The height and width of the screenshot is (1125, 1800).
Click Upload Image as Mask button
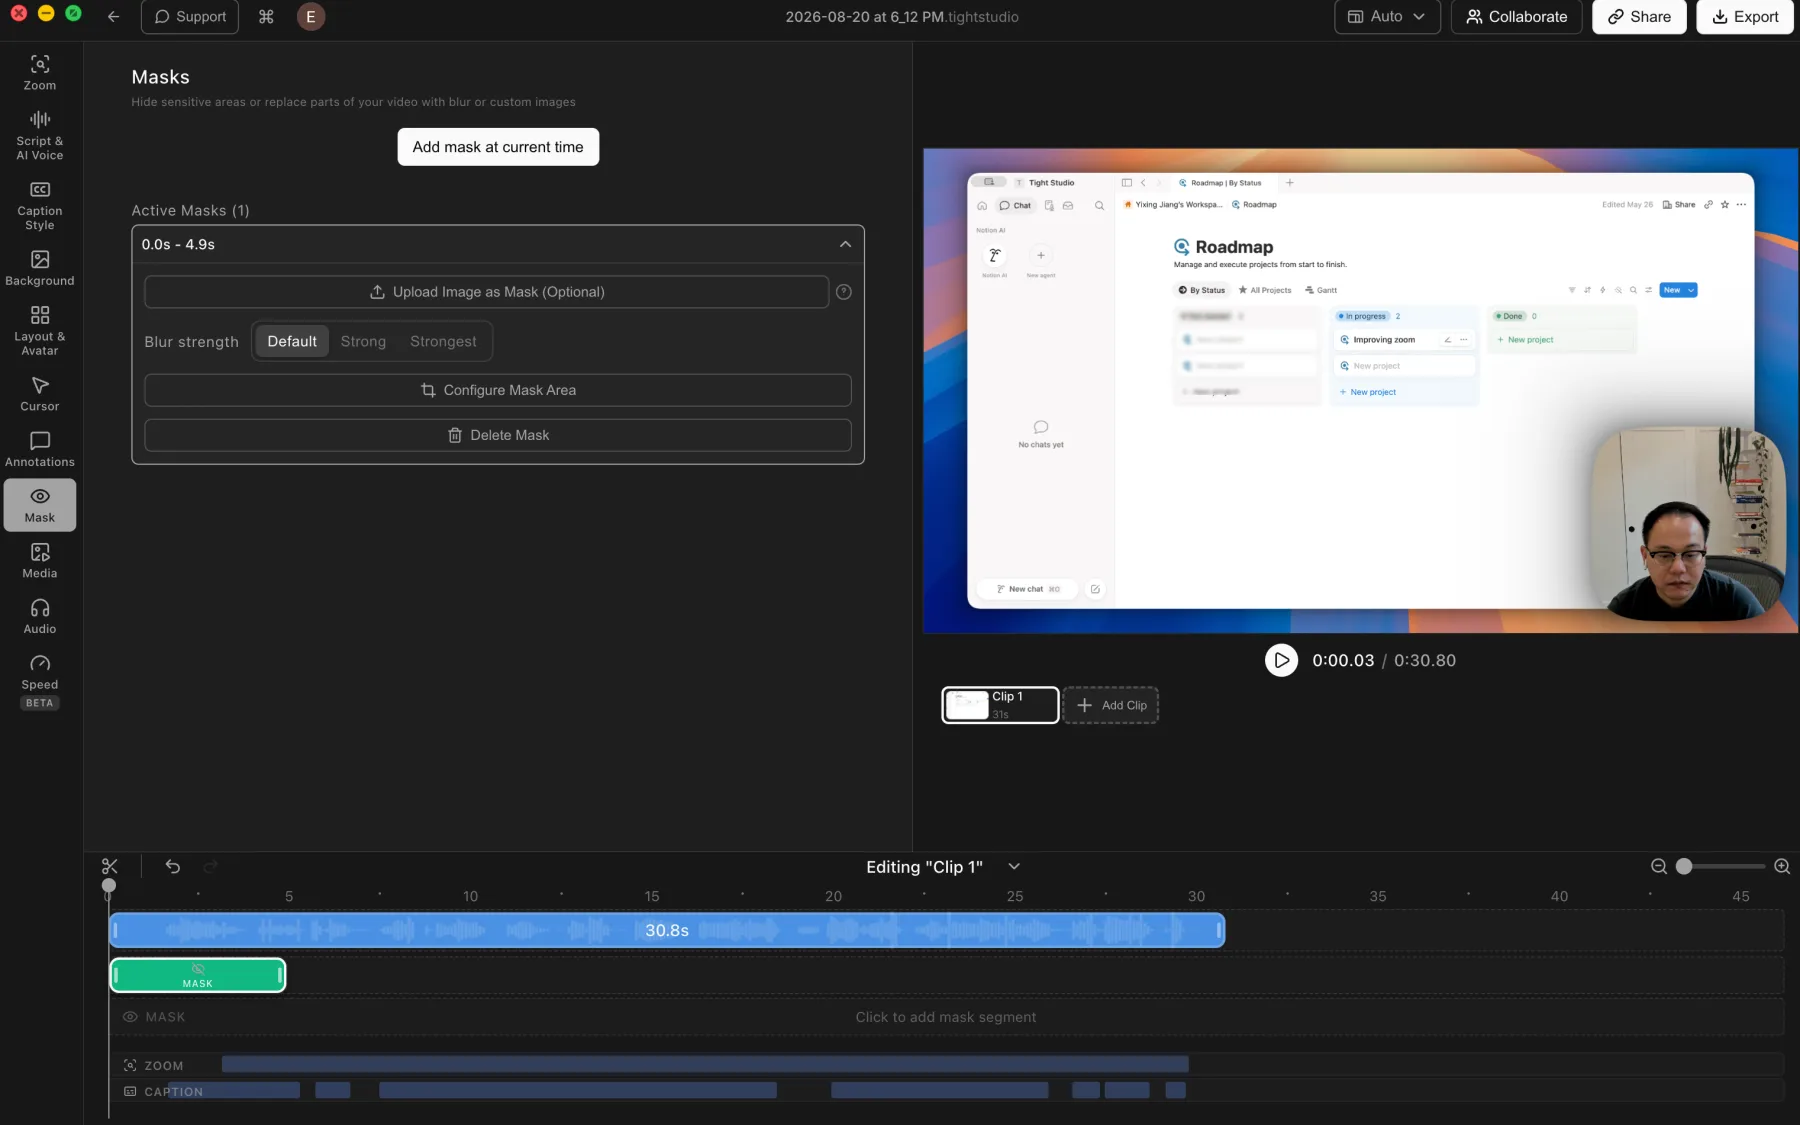pyautogui.click(x=487, y=292)
